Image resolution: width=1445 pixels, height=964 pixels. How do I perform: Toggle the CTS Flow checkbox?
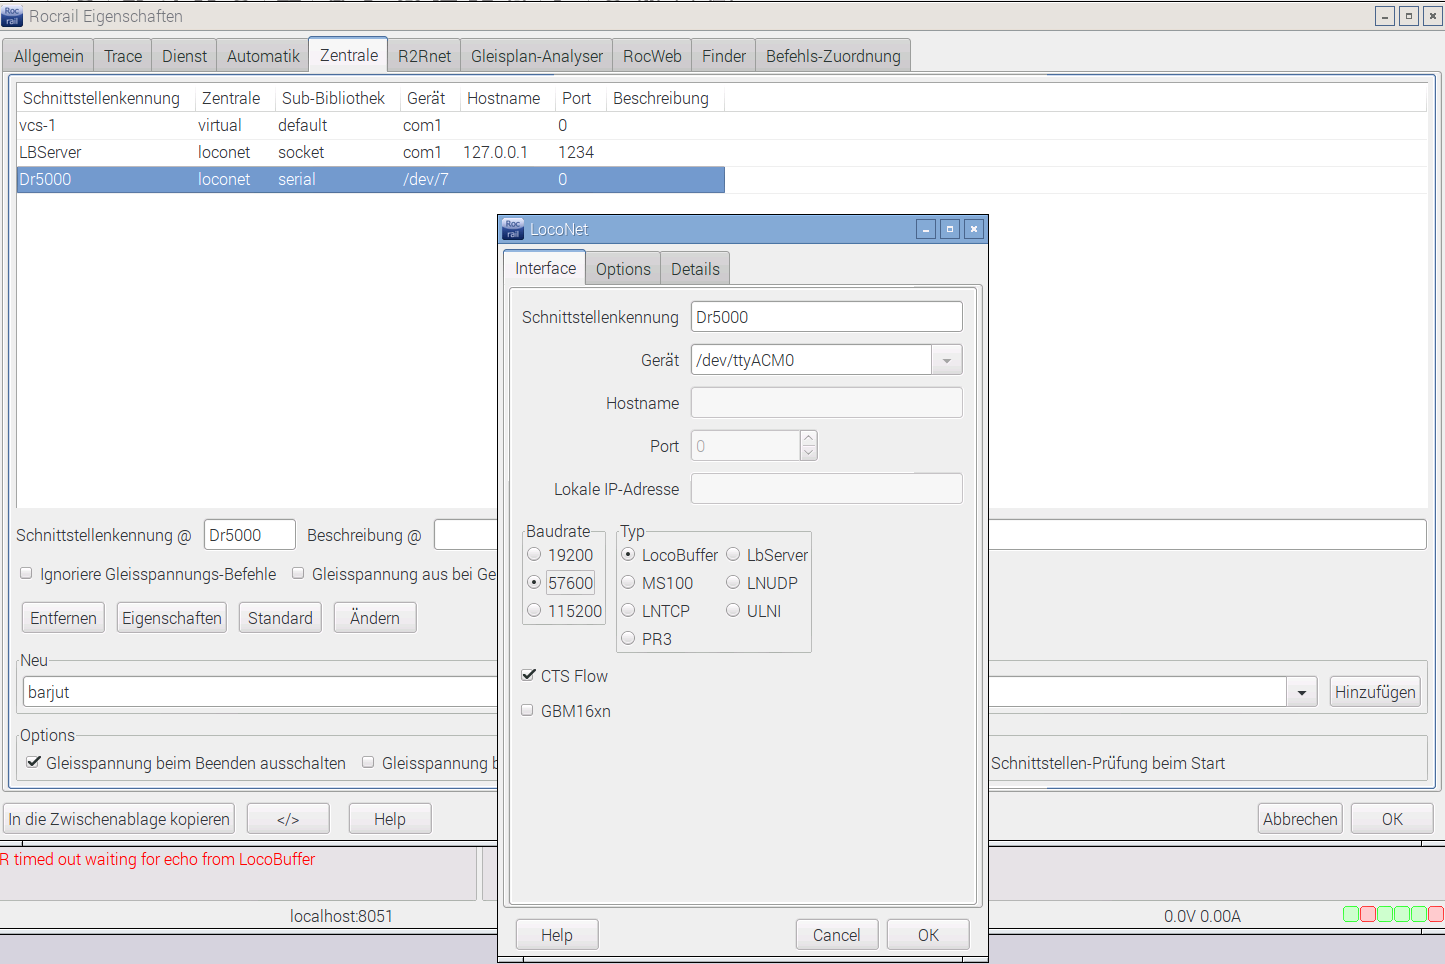point(528,675)
